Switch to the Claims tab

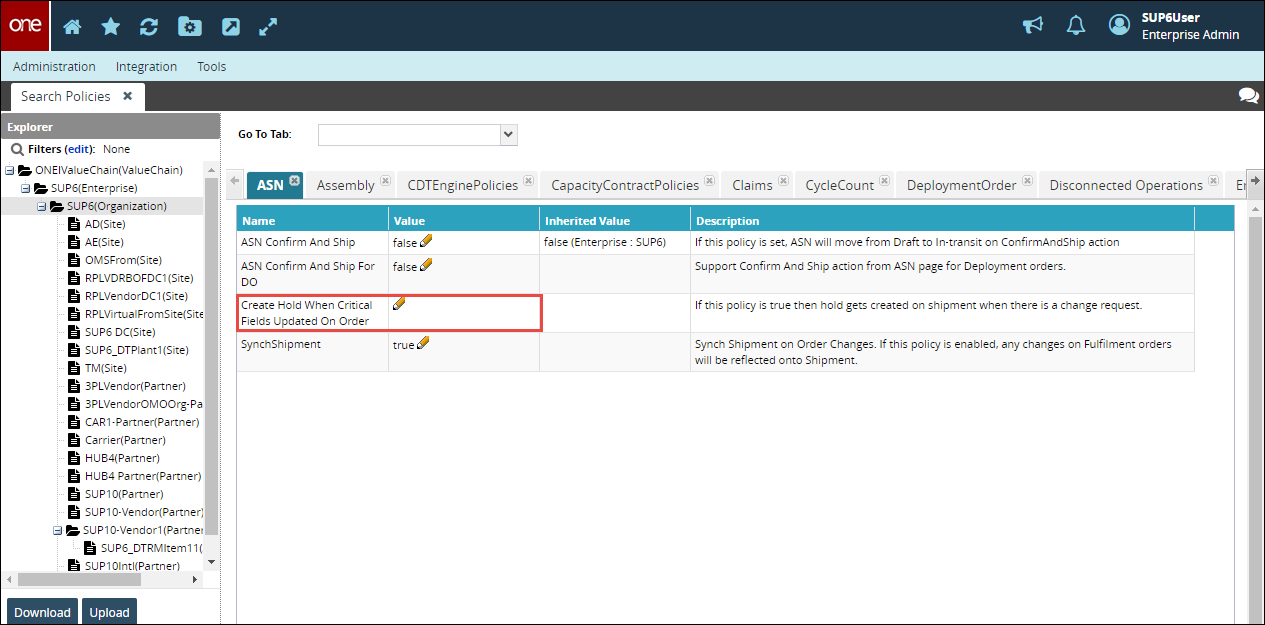click(x=752, y=185)
